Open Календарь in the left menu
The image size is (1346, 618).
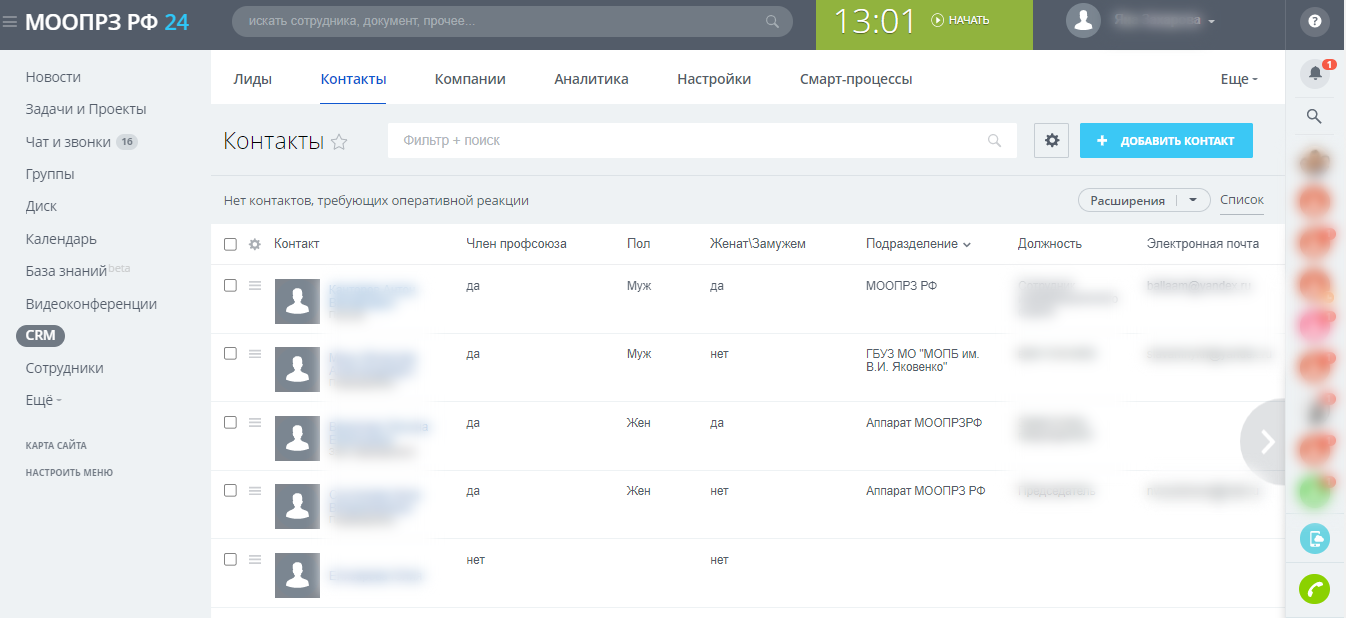click(x=61, y=239)
